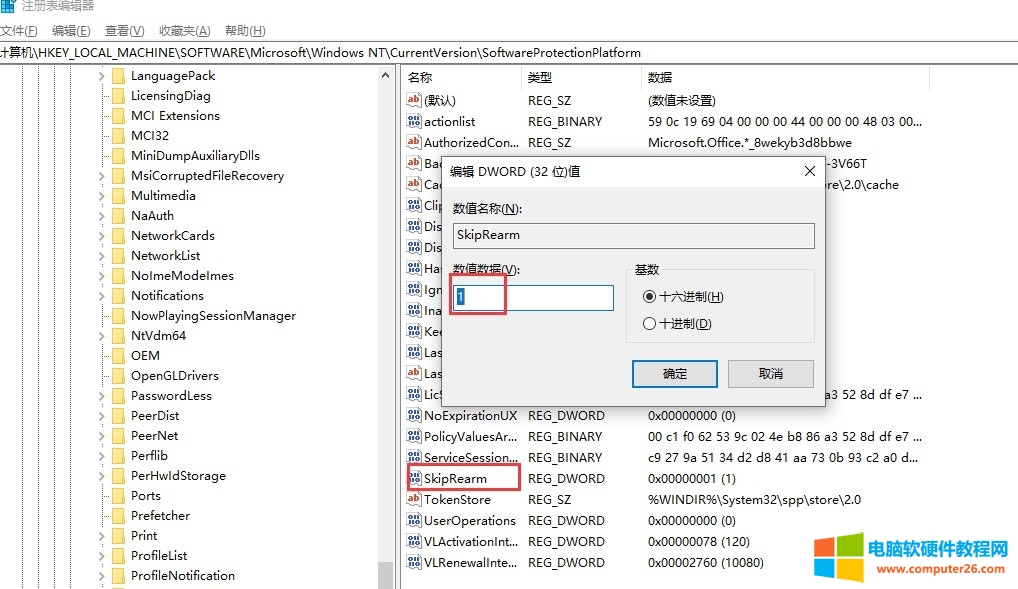Image resolution: width=1018 pixels, height=589 pixels.
Task: Click the DWORD icon of VLActivationInt...
Action: pyautogui.click(x=414, y=541)
